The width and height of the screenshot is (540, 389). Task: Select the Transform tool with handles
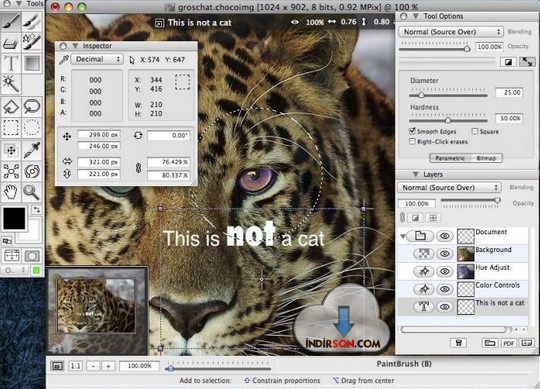click(x=11, y=171)
